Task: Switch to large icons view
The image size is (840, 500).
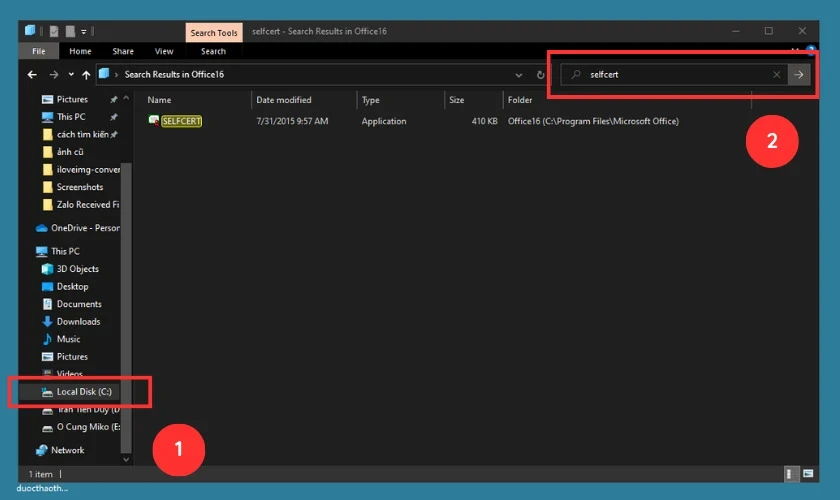Action: 806,474
